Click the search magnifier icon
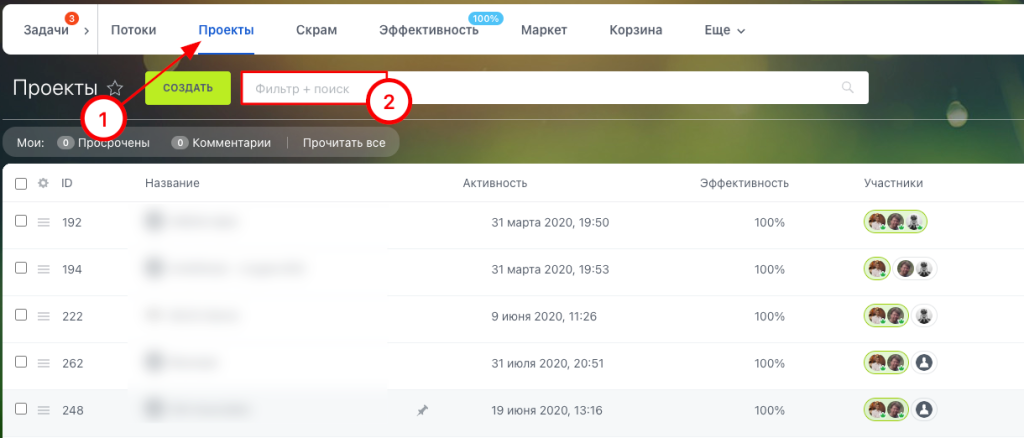 point(848,87)
